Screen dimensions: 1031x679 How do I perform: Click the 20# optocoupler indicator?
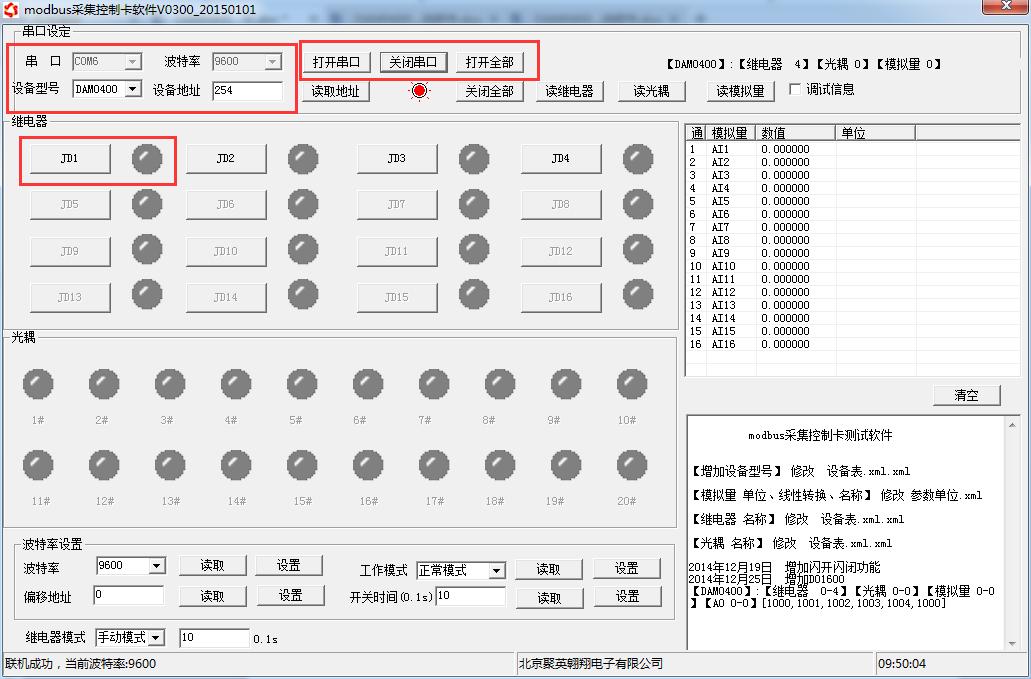pyautogui.click(x=632, y=465)
